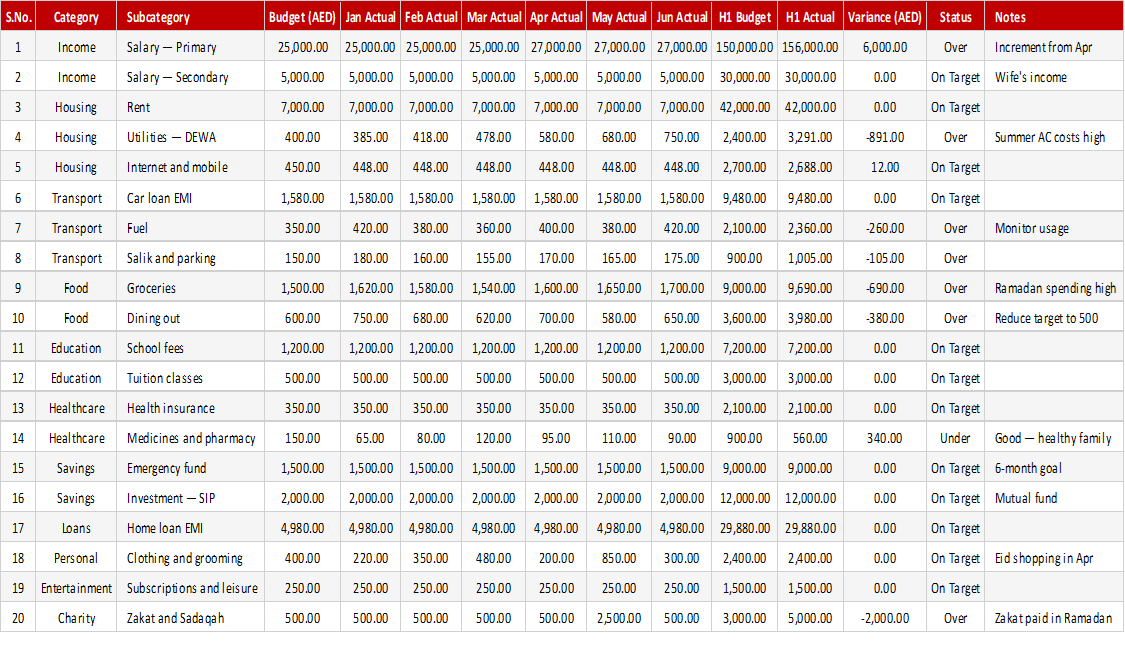Select the 3,291.00 H1 Actual cell
The height and width of the screenshot is (661, 1125).
point(810,138)
